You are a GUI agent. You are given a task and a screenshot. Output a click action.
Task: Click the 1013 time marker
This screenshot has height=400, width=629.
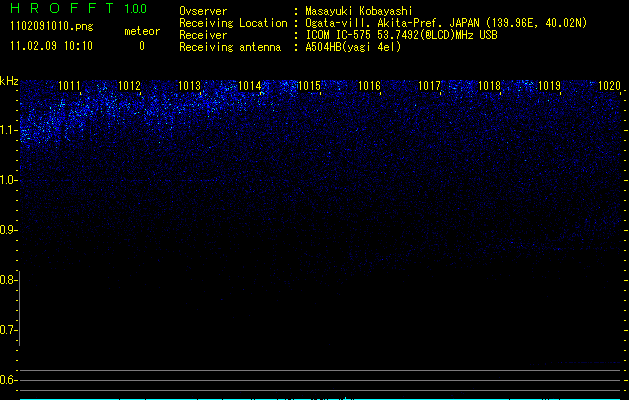(x=189, y=86)
